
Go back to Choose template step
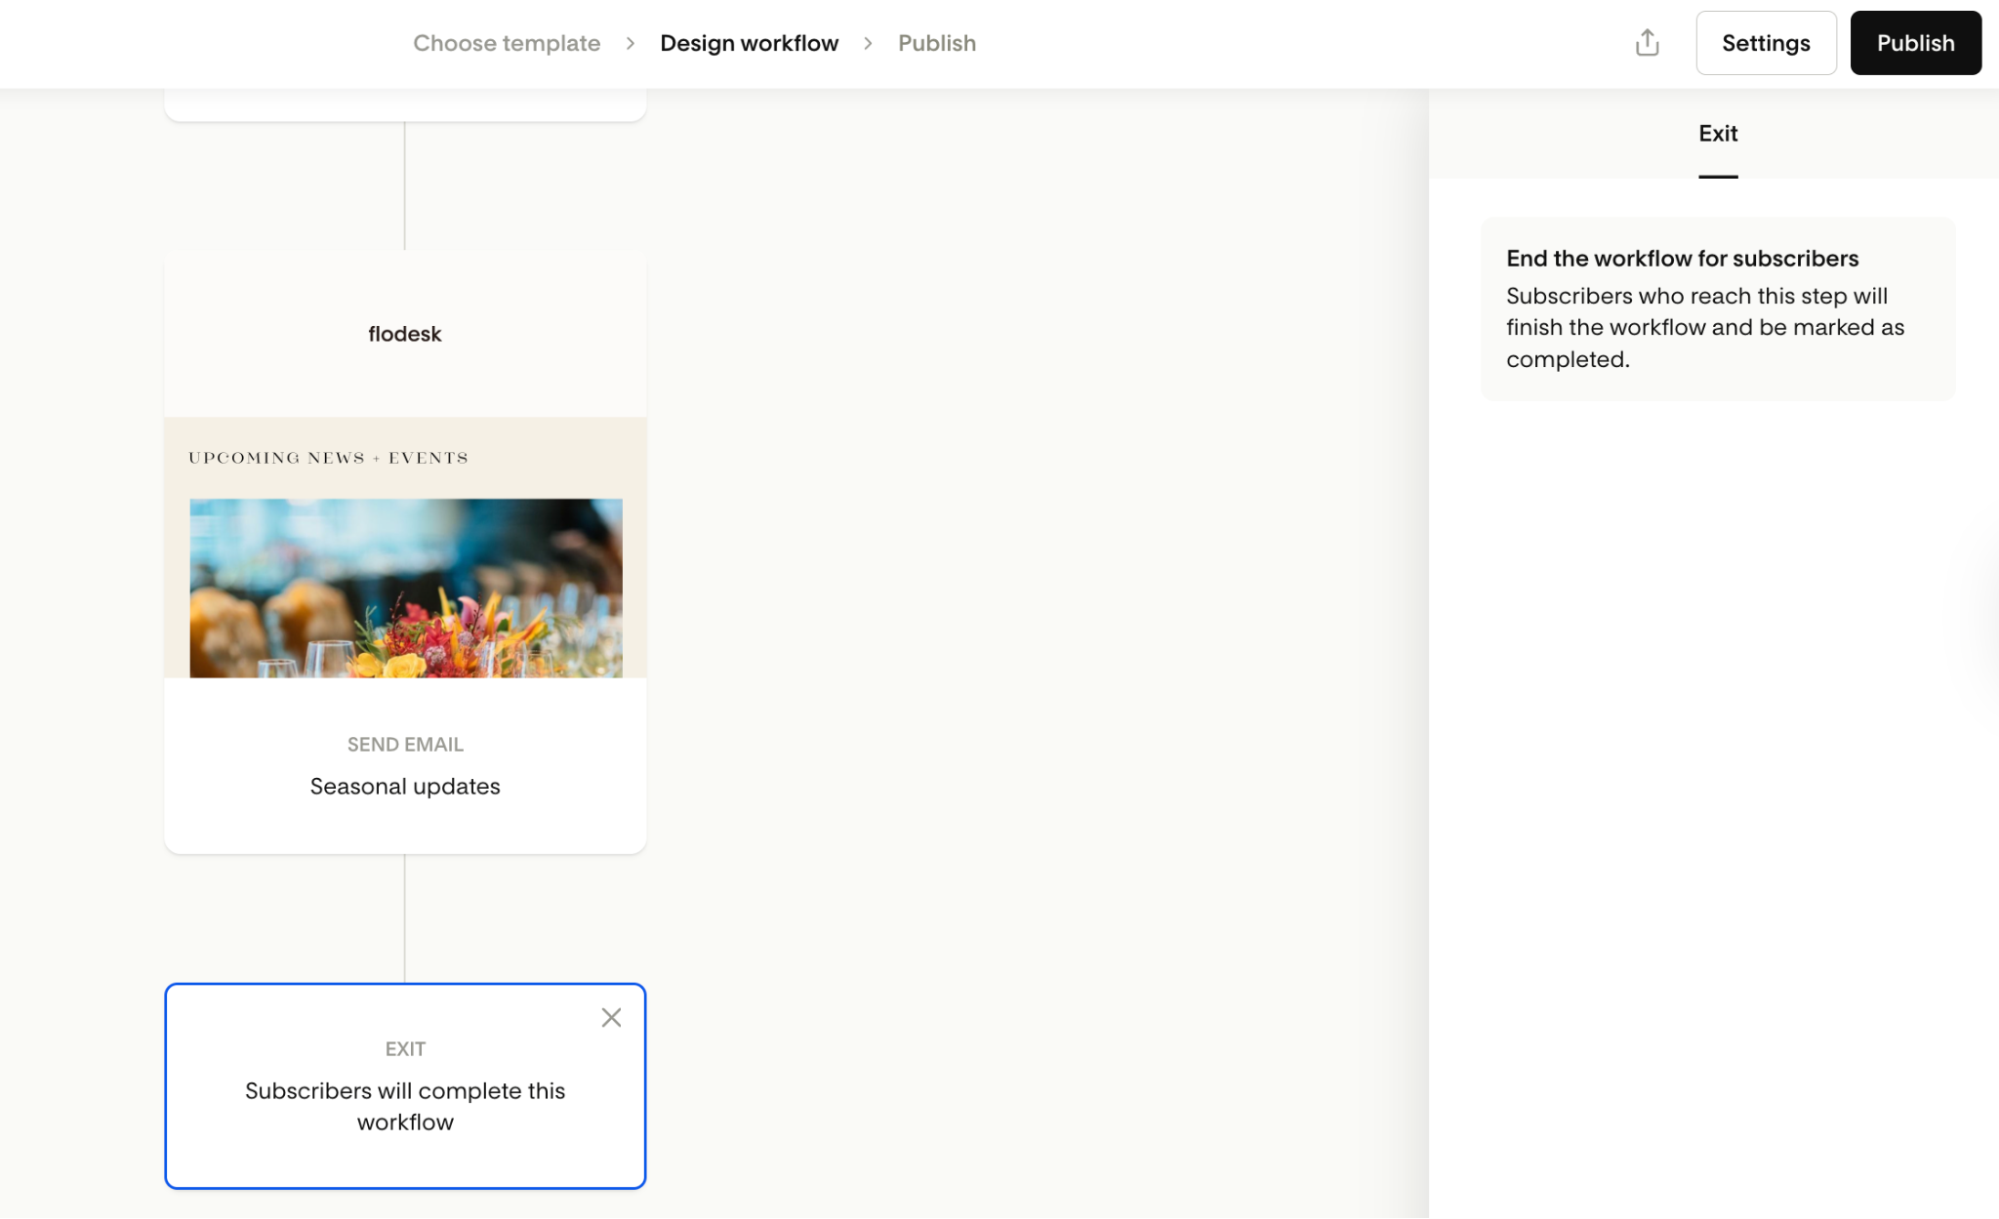tap(506, 43)
